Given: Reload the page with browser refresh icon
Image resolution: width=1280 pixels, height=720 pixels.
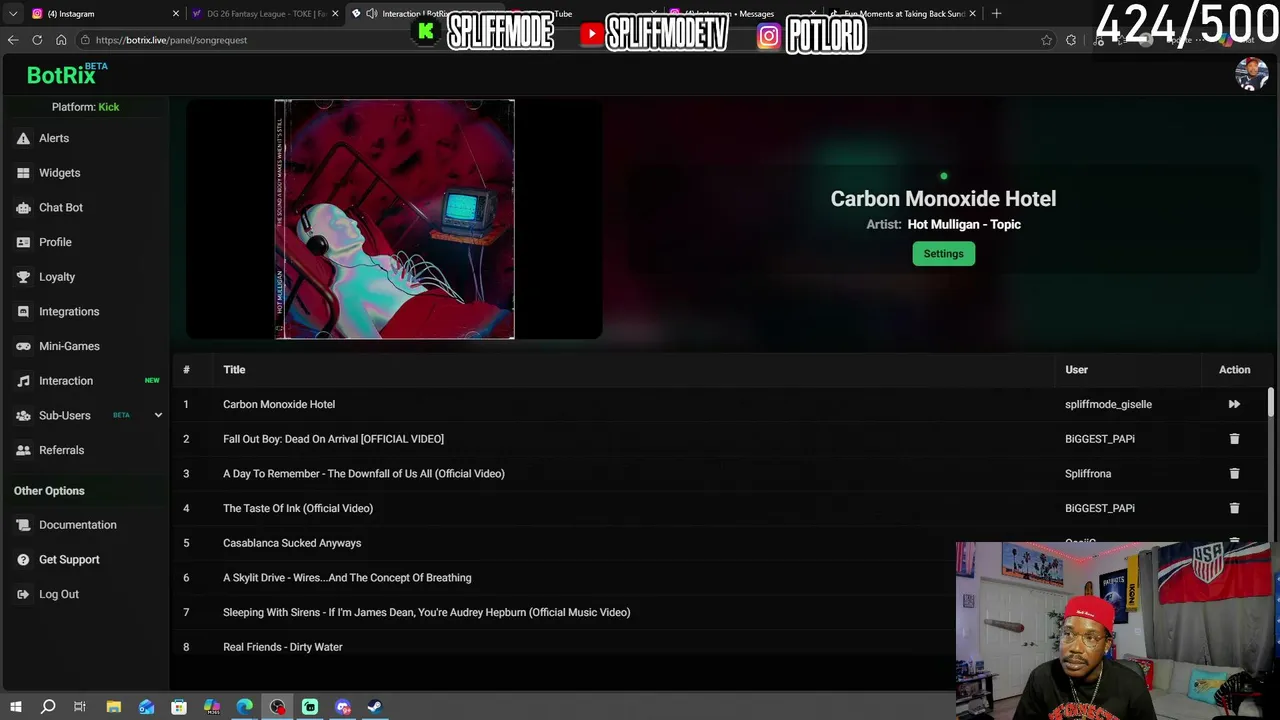Looking at the screenshot, I should [x=37, y=40].
